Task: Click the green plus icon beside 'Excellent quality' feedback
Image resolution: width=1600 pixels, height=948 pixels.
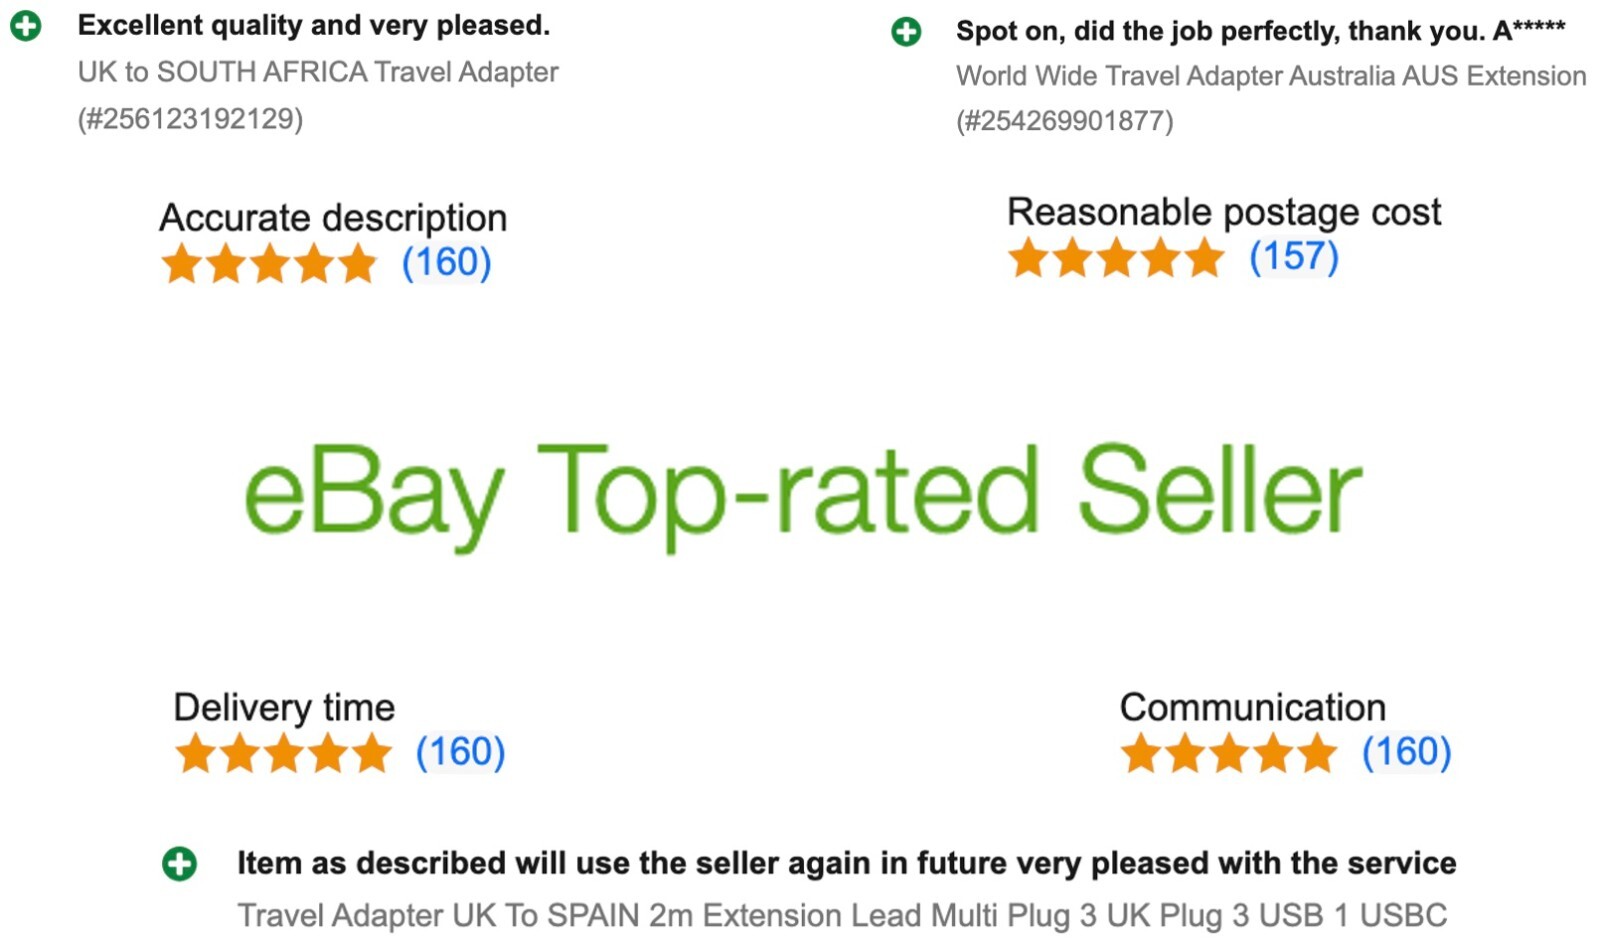Action: (25, 25)
